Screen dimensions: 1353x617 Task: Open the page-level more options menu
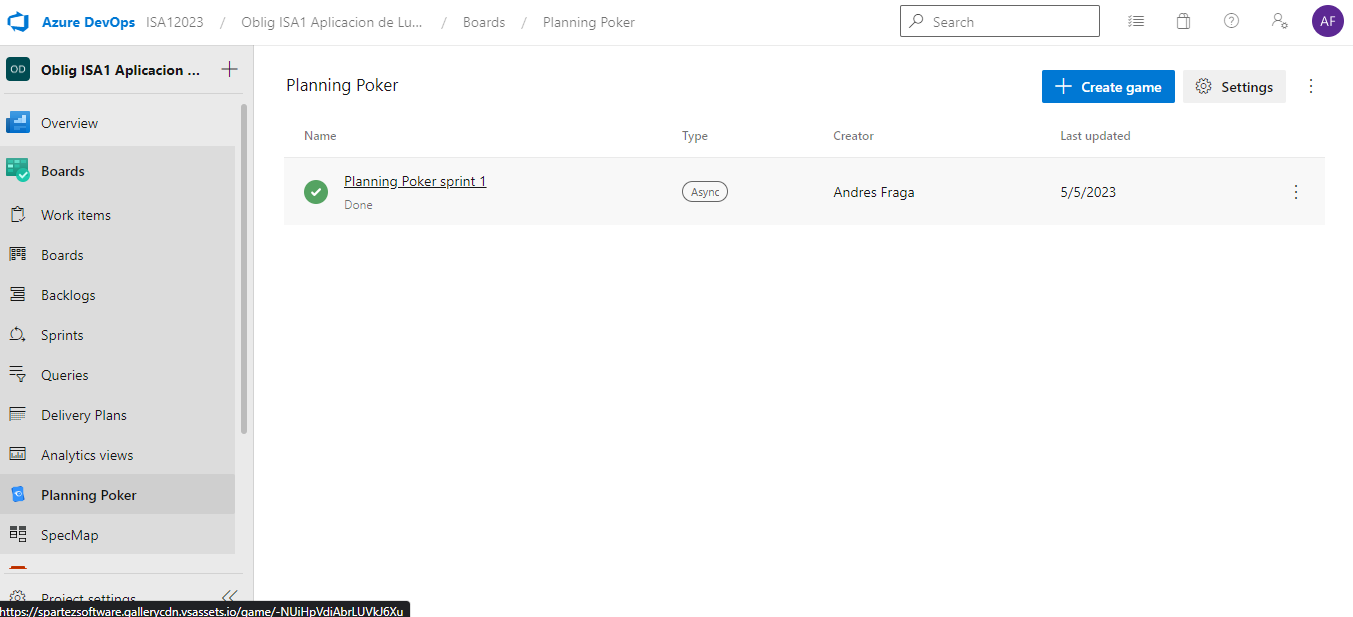click(1311, 87)
